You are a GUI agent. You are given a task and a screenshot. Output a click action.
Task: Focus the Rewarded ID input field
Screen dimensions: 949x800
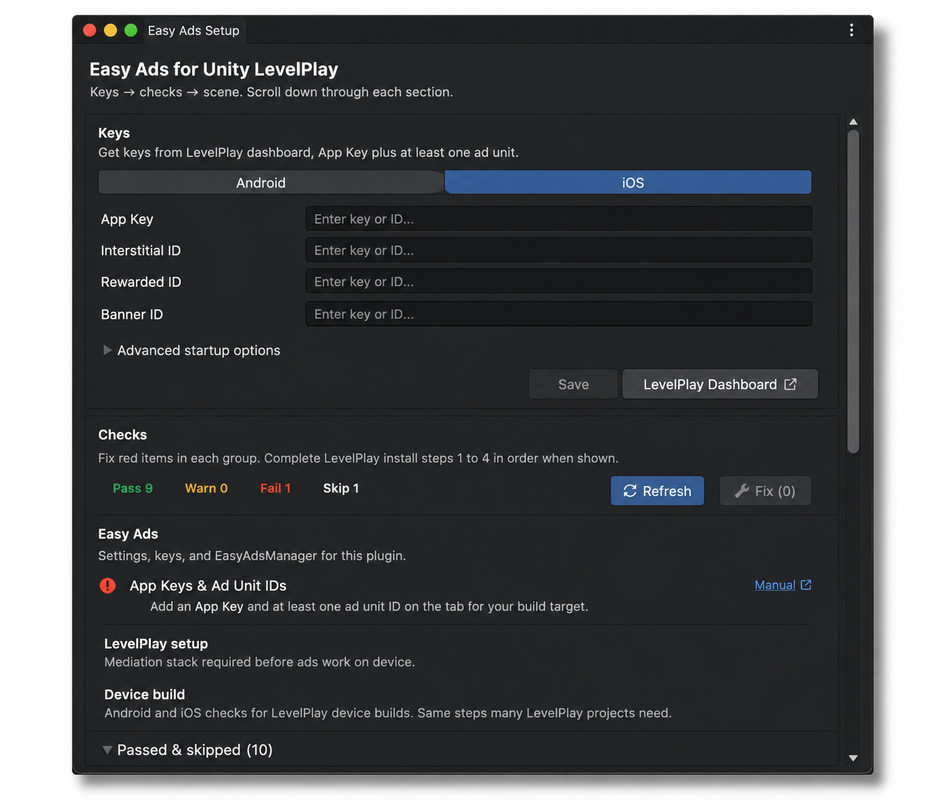(x=558, y=282)
